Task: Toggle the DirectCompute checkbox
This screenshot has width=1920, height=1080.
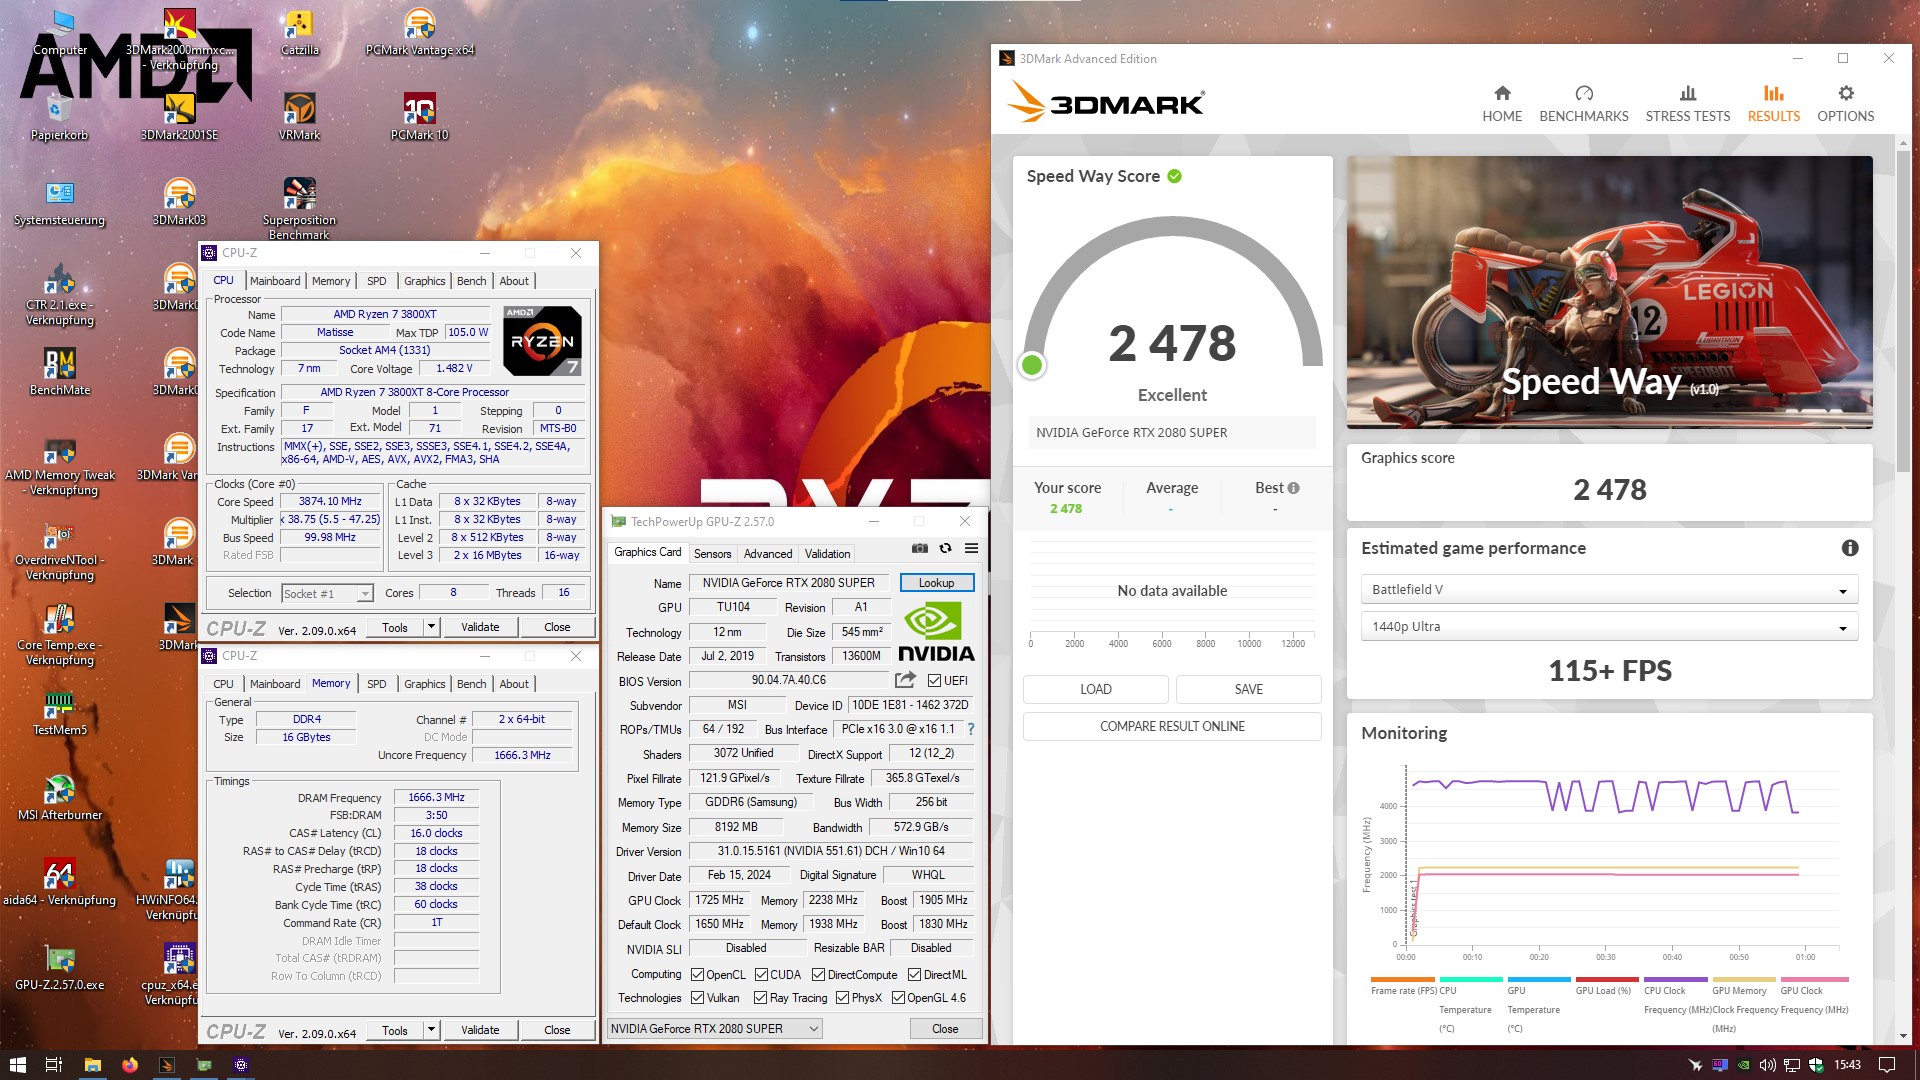Action: pos(819,975)
